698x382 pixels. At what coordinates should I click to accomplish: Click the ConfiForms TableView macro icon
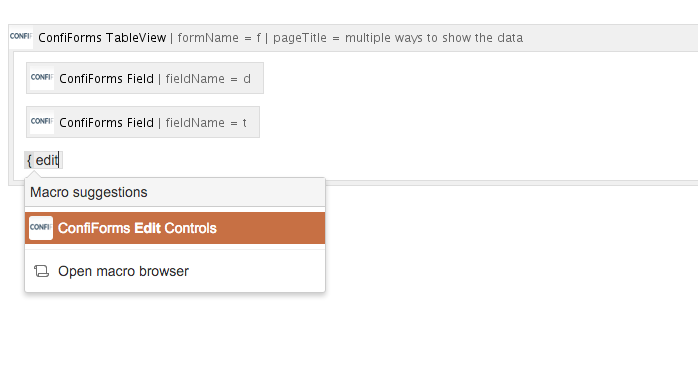(x=21, y=37)
